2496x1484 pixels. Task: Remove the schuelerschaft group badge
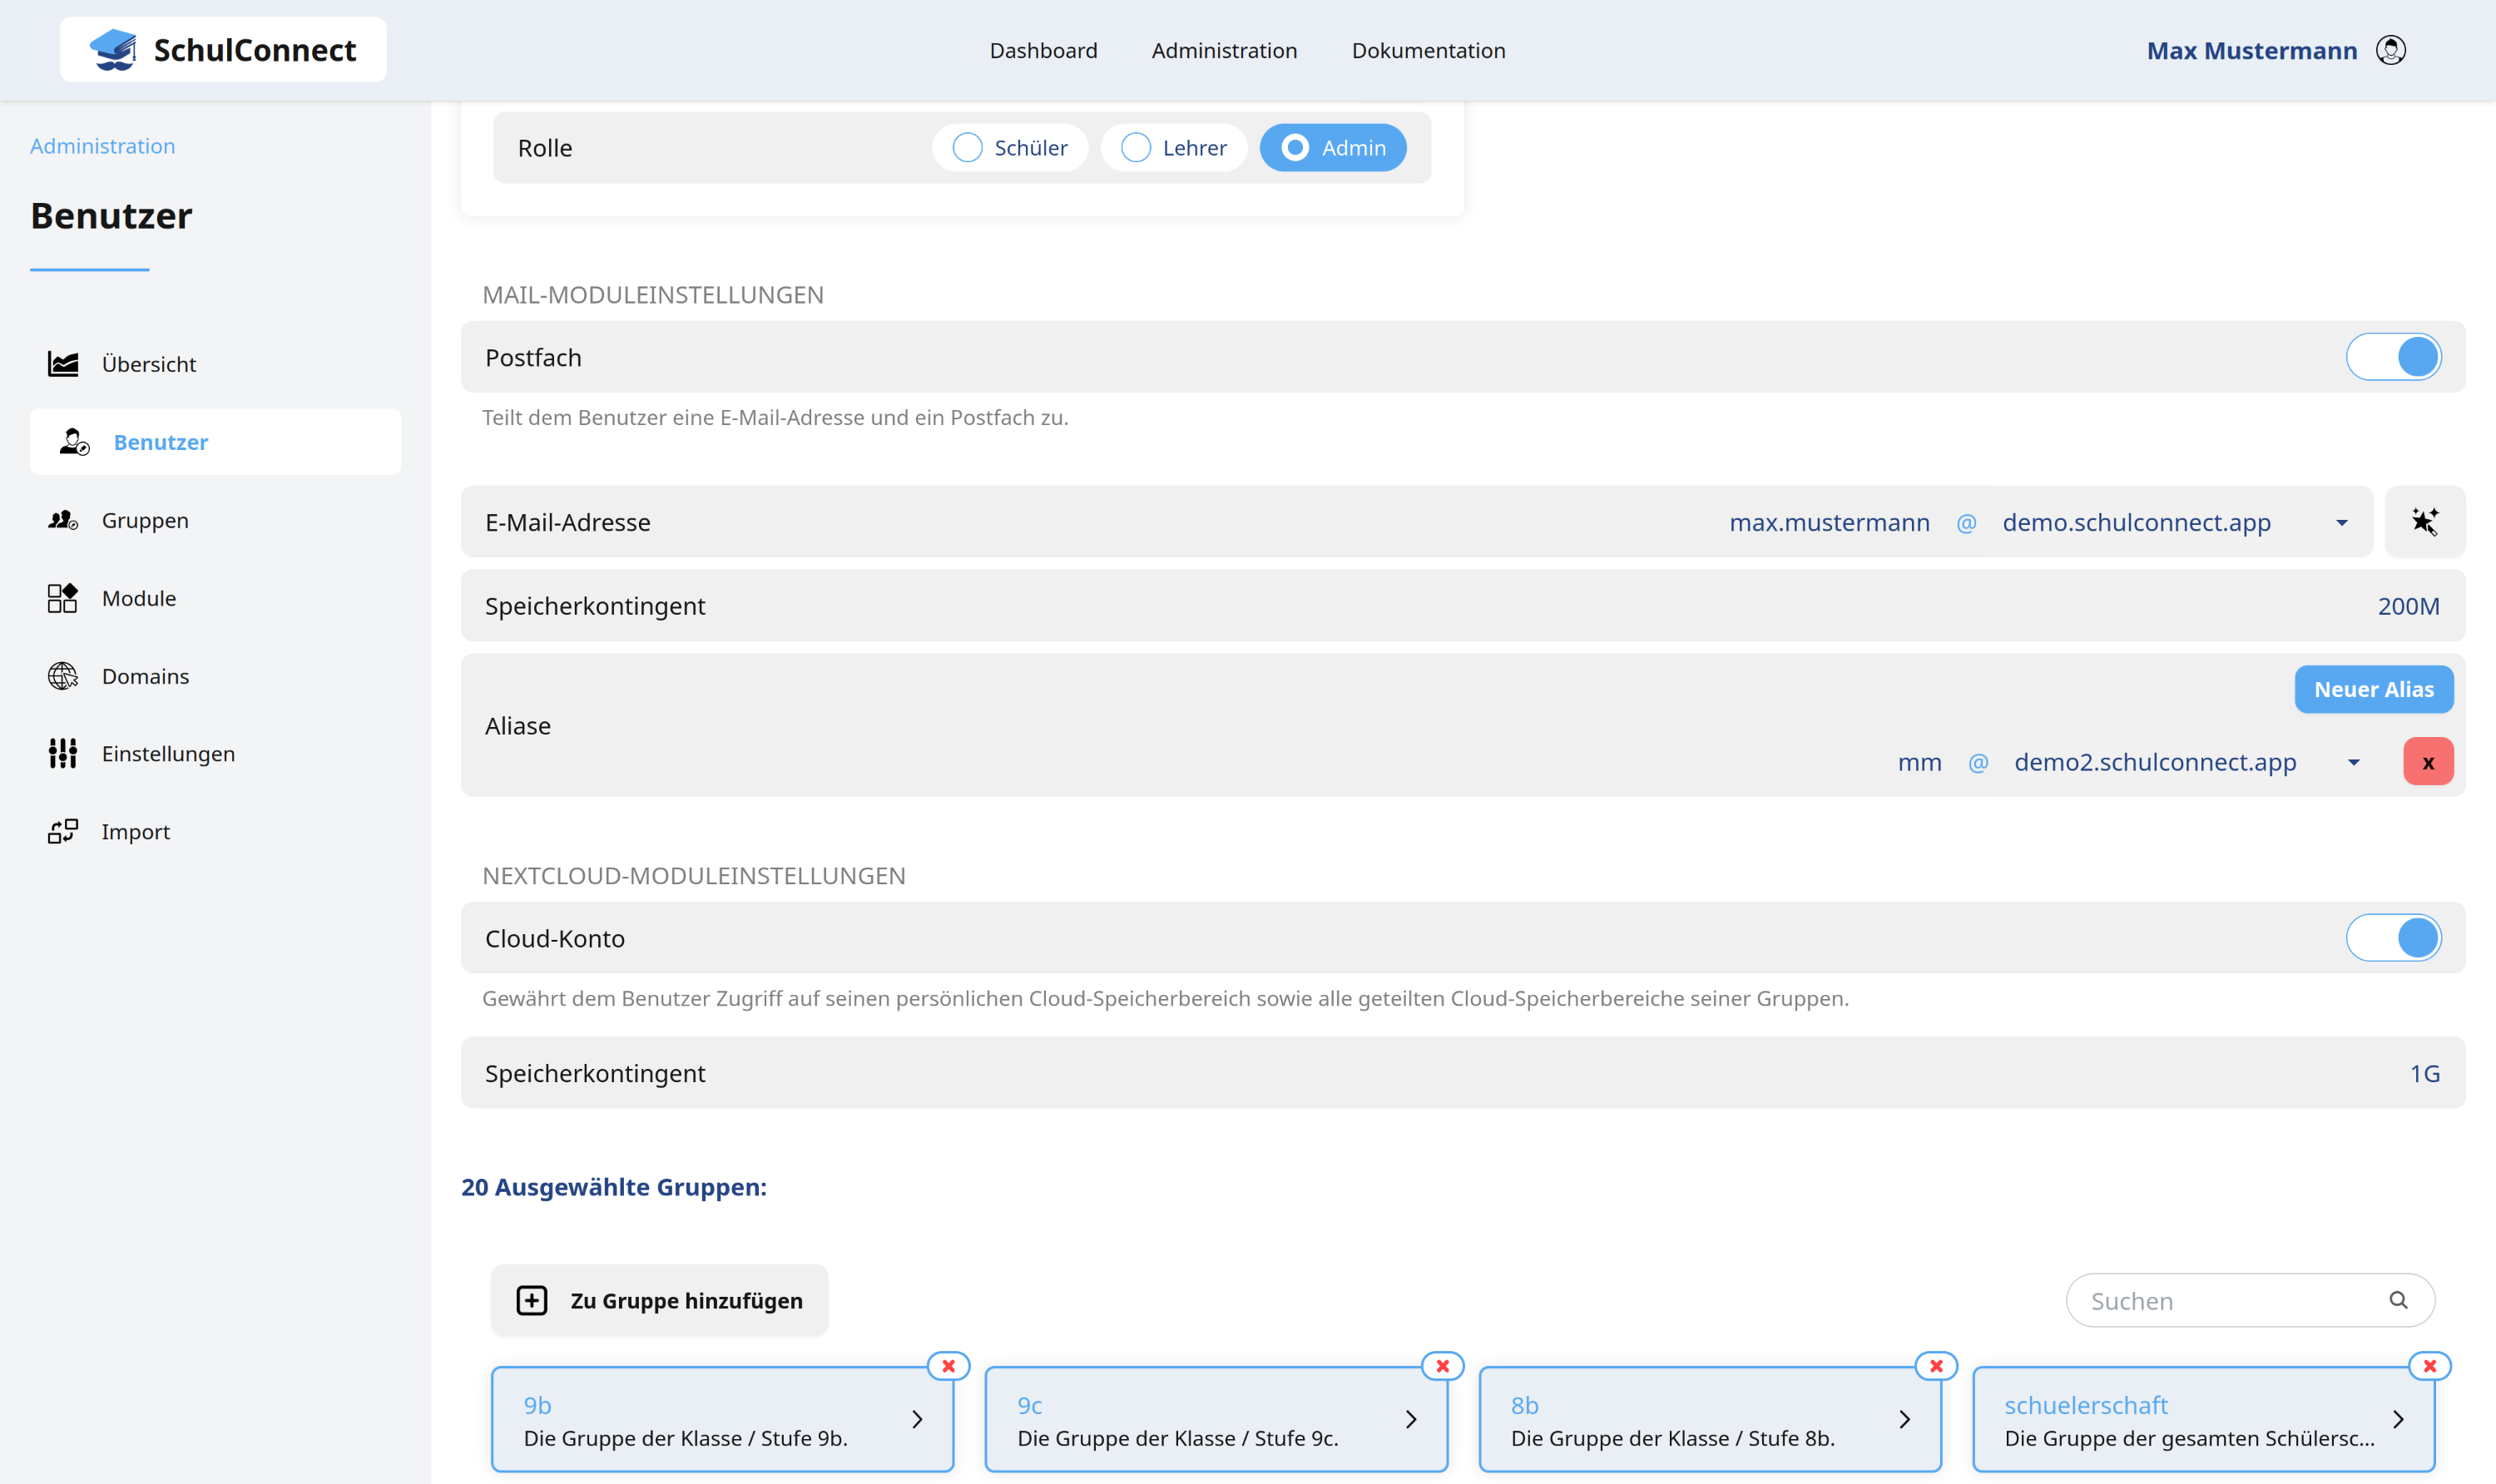coord(2429,1366)
